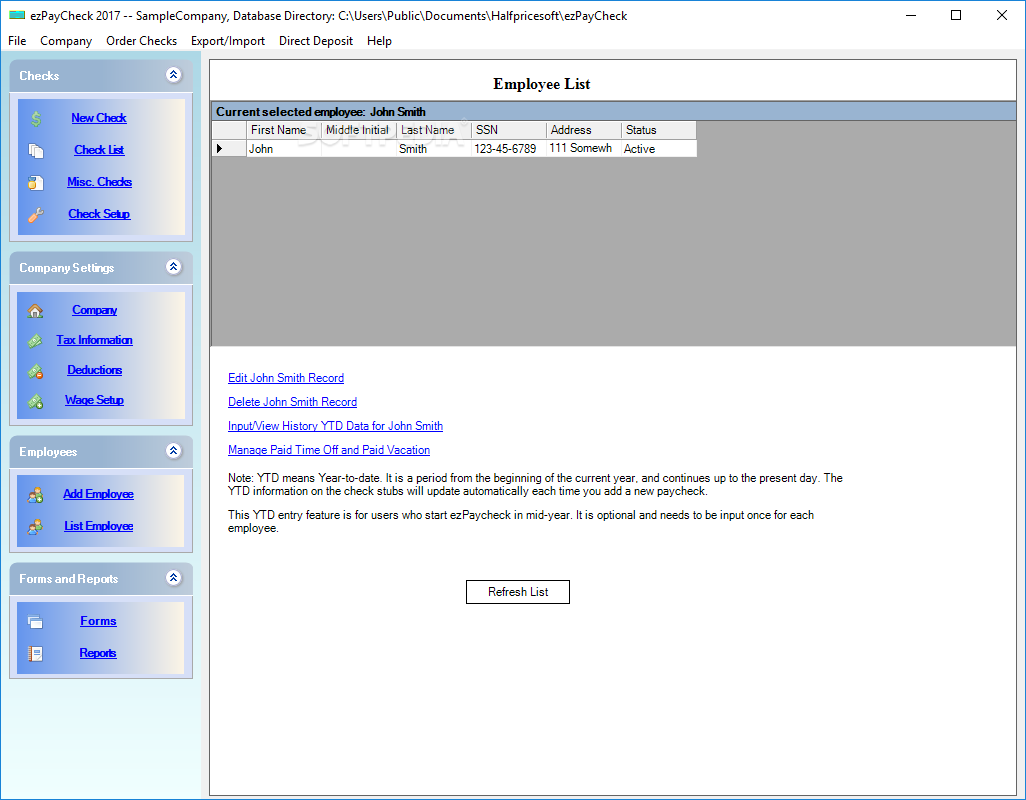1026x800 pixels.
Task: Open Input/View History YTD Data link
Action: (x=336, y=426)
